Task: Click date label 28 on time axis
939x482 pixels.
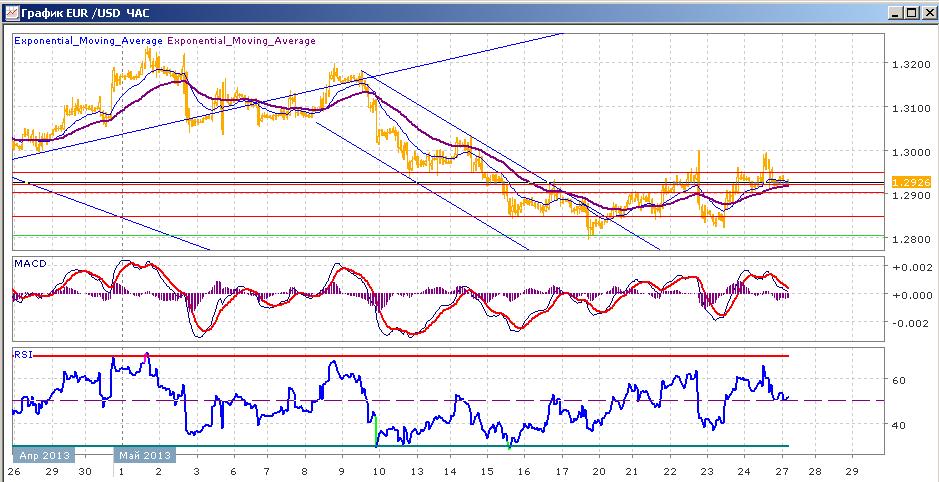Action: click(x=817, y=471)
